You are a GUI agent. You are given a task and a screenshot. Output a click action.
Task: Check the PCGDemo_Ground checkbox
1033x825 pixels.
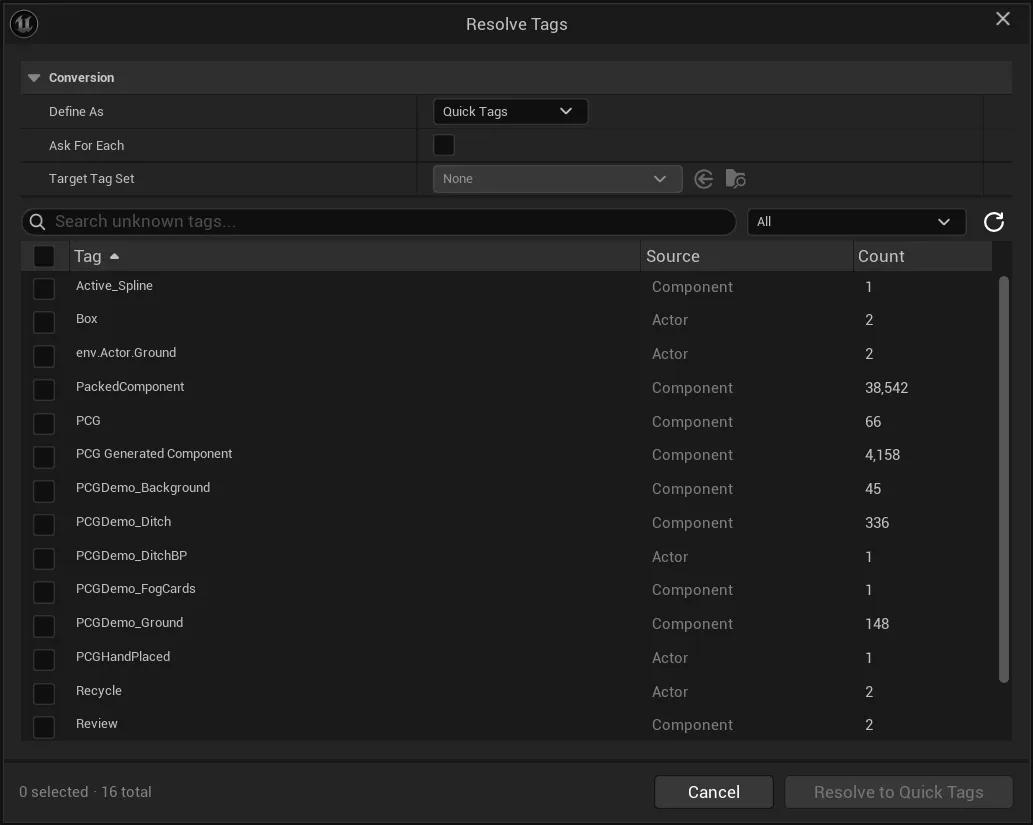coord(44,626)
